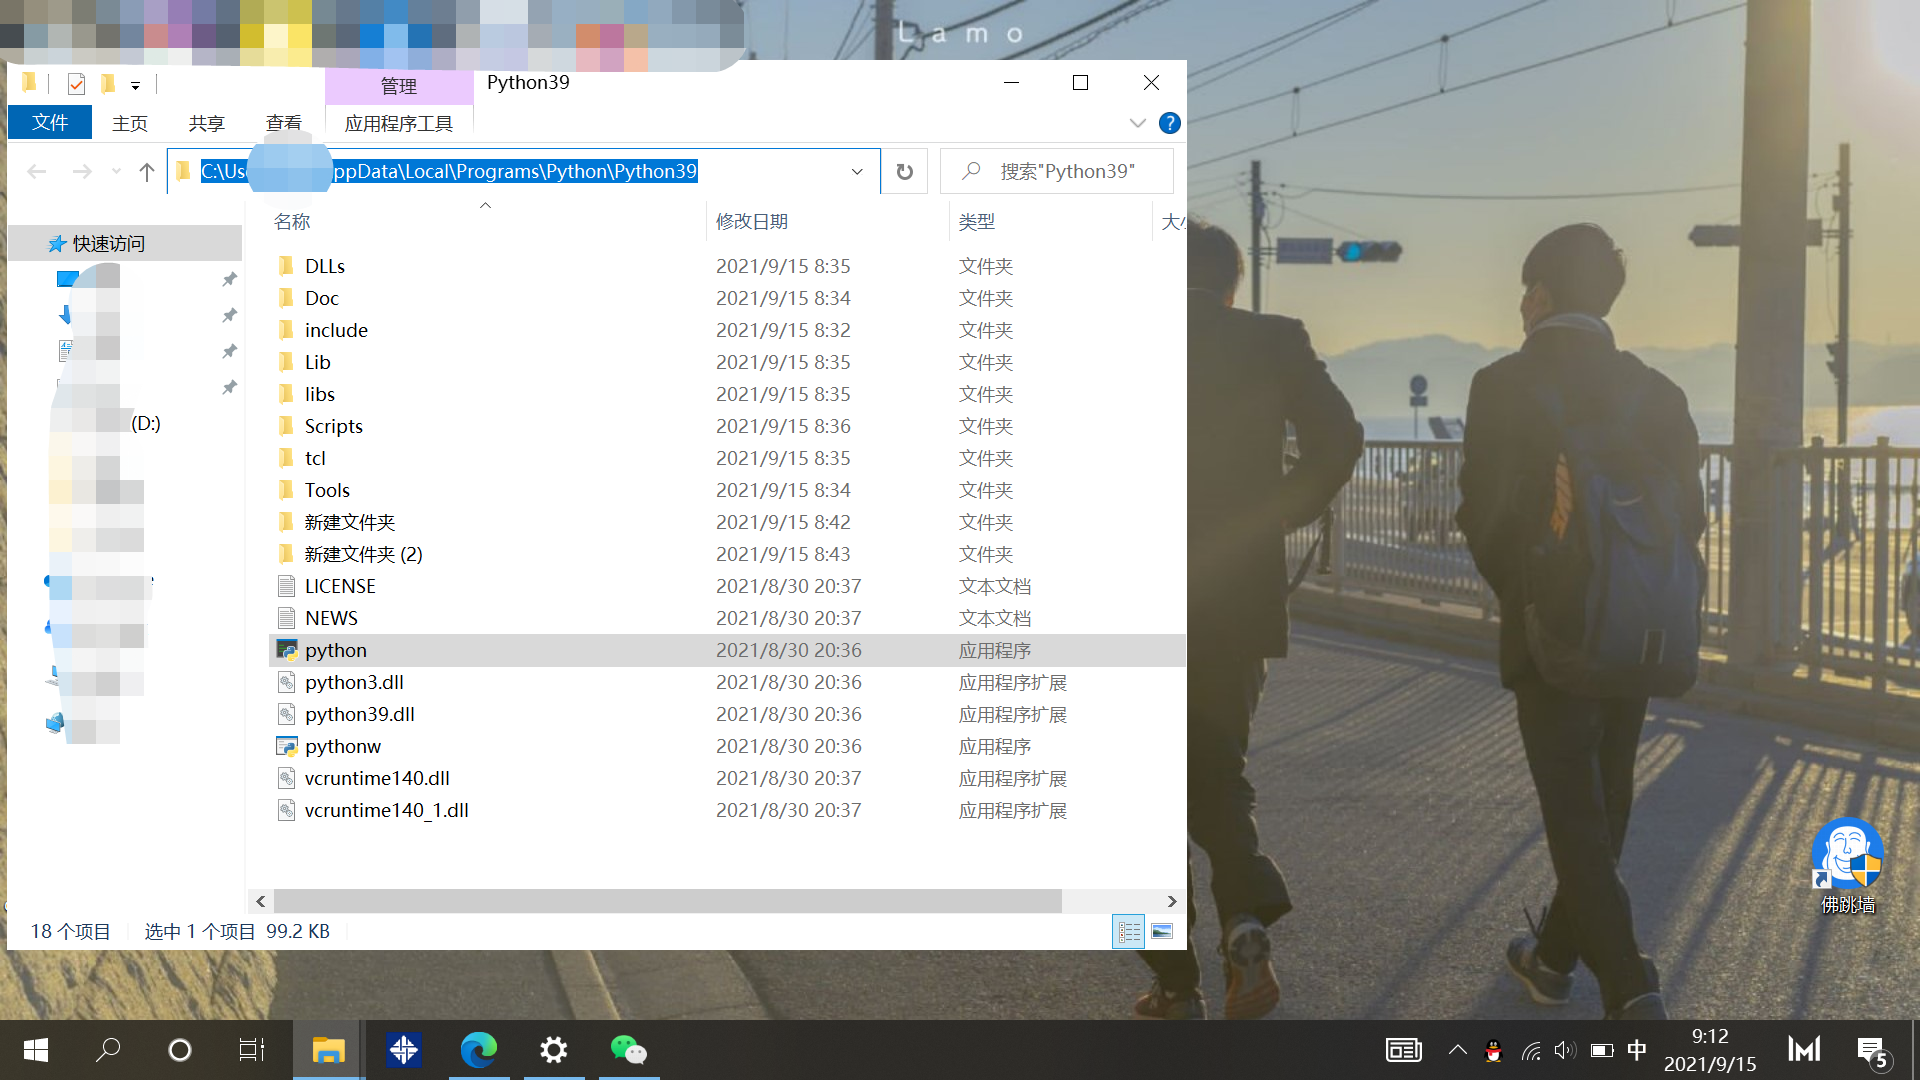
Task: Open recent locations dropdown arrow
Action: [x=116, y=172]
